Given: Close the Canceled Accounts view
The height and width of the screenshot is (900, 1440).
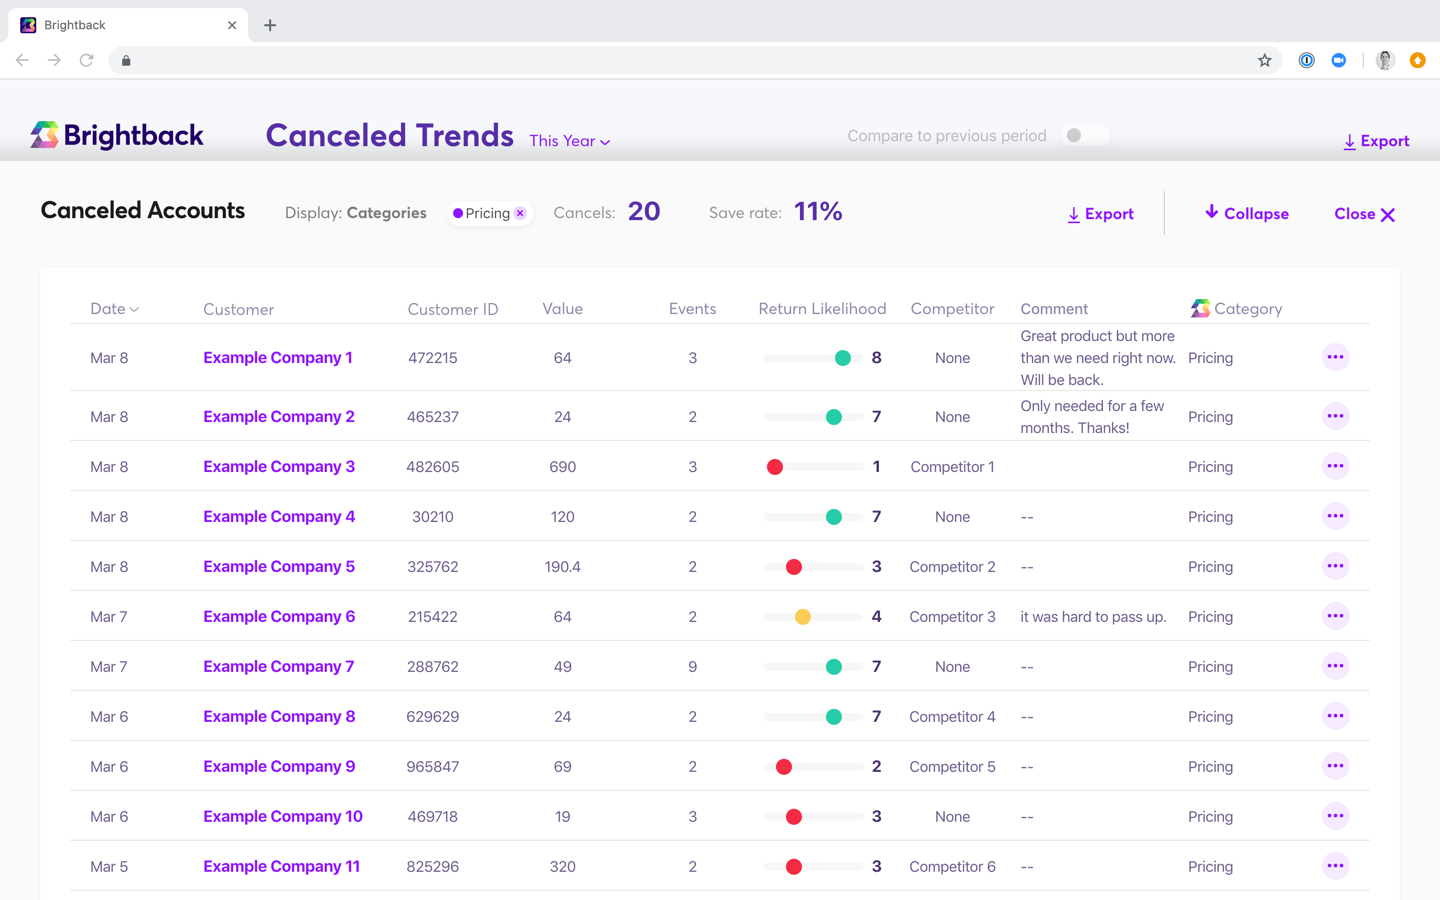Looking at the screenshot, I should tap(1364, 213).
